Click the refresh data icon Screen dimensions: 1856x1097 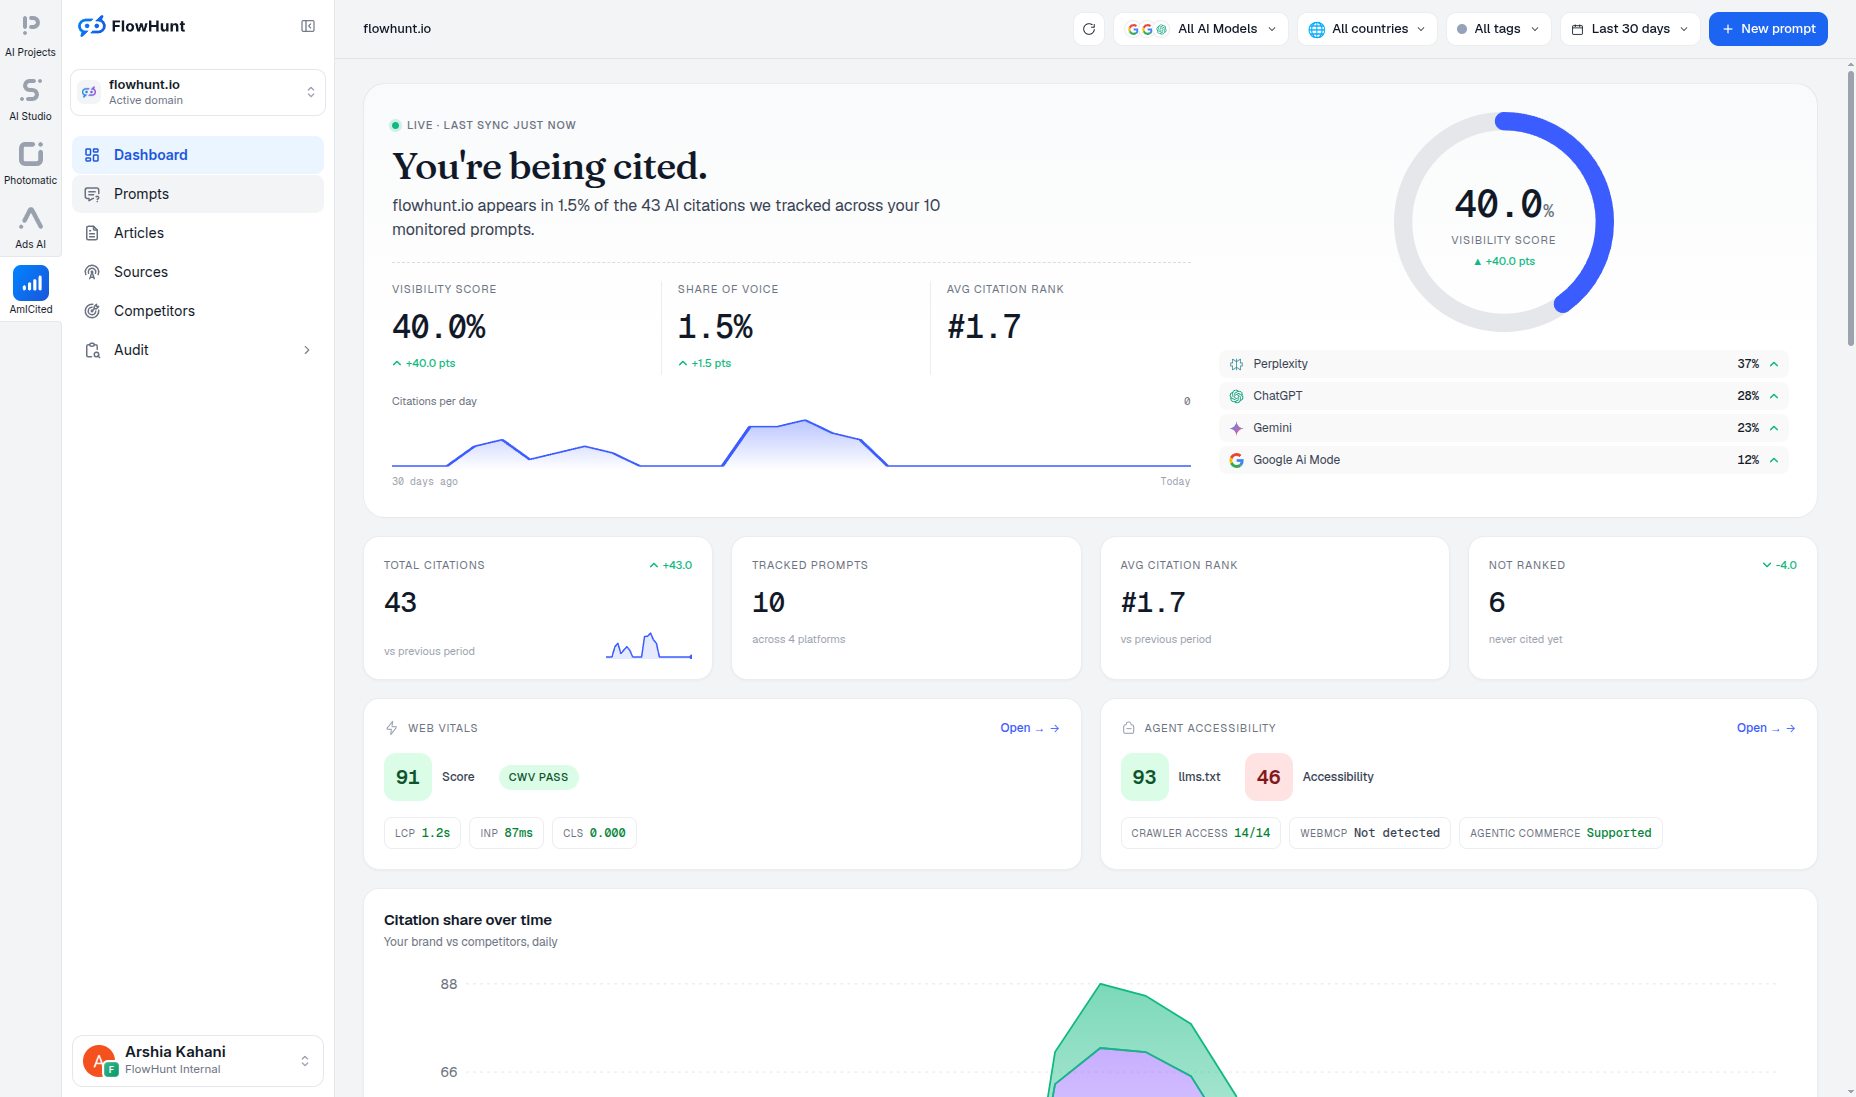[1089, 29]
